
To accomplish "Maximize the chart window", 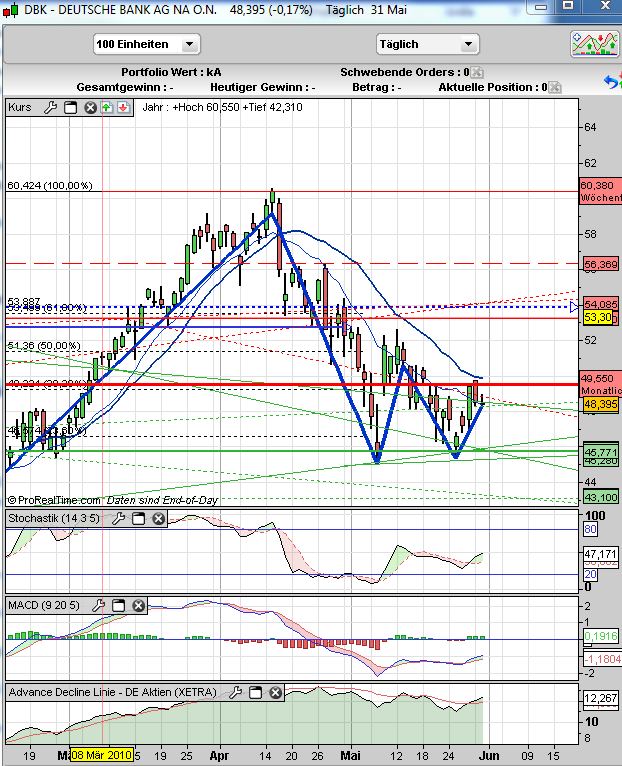I will [x=568, y=6].
